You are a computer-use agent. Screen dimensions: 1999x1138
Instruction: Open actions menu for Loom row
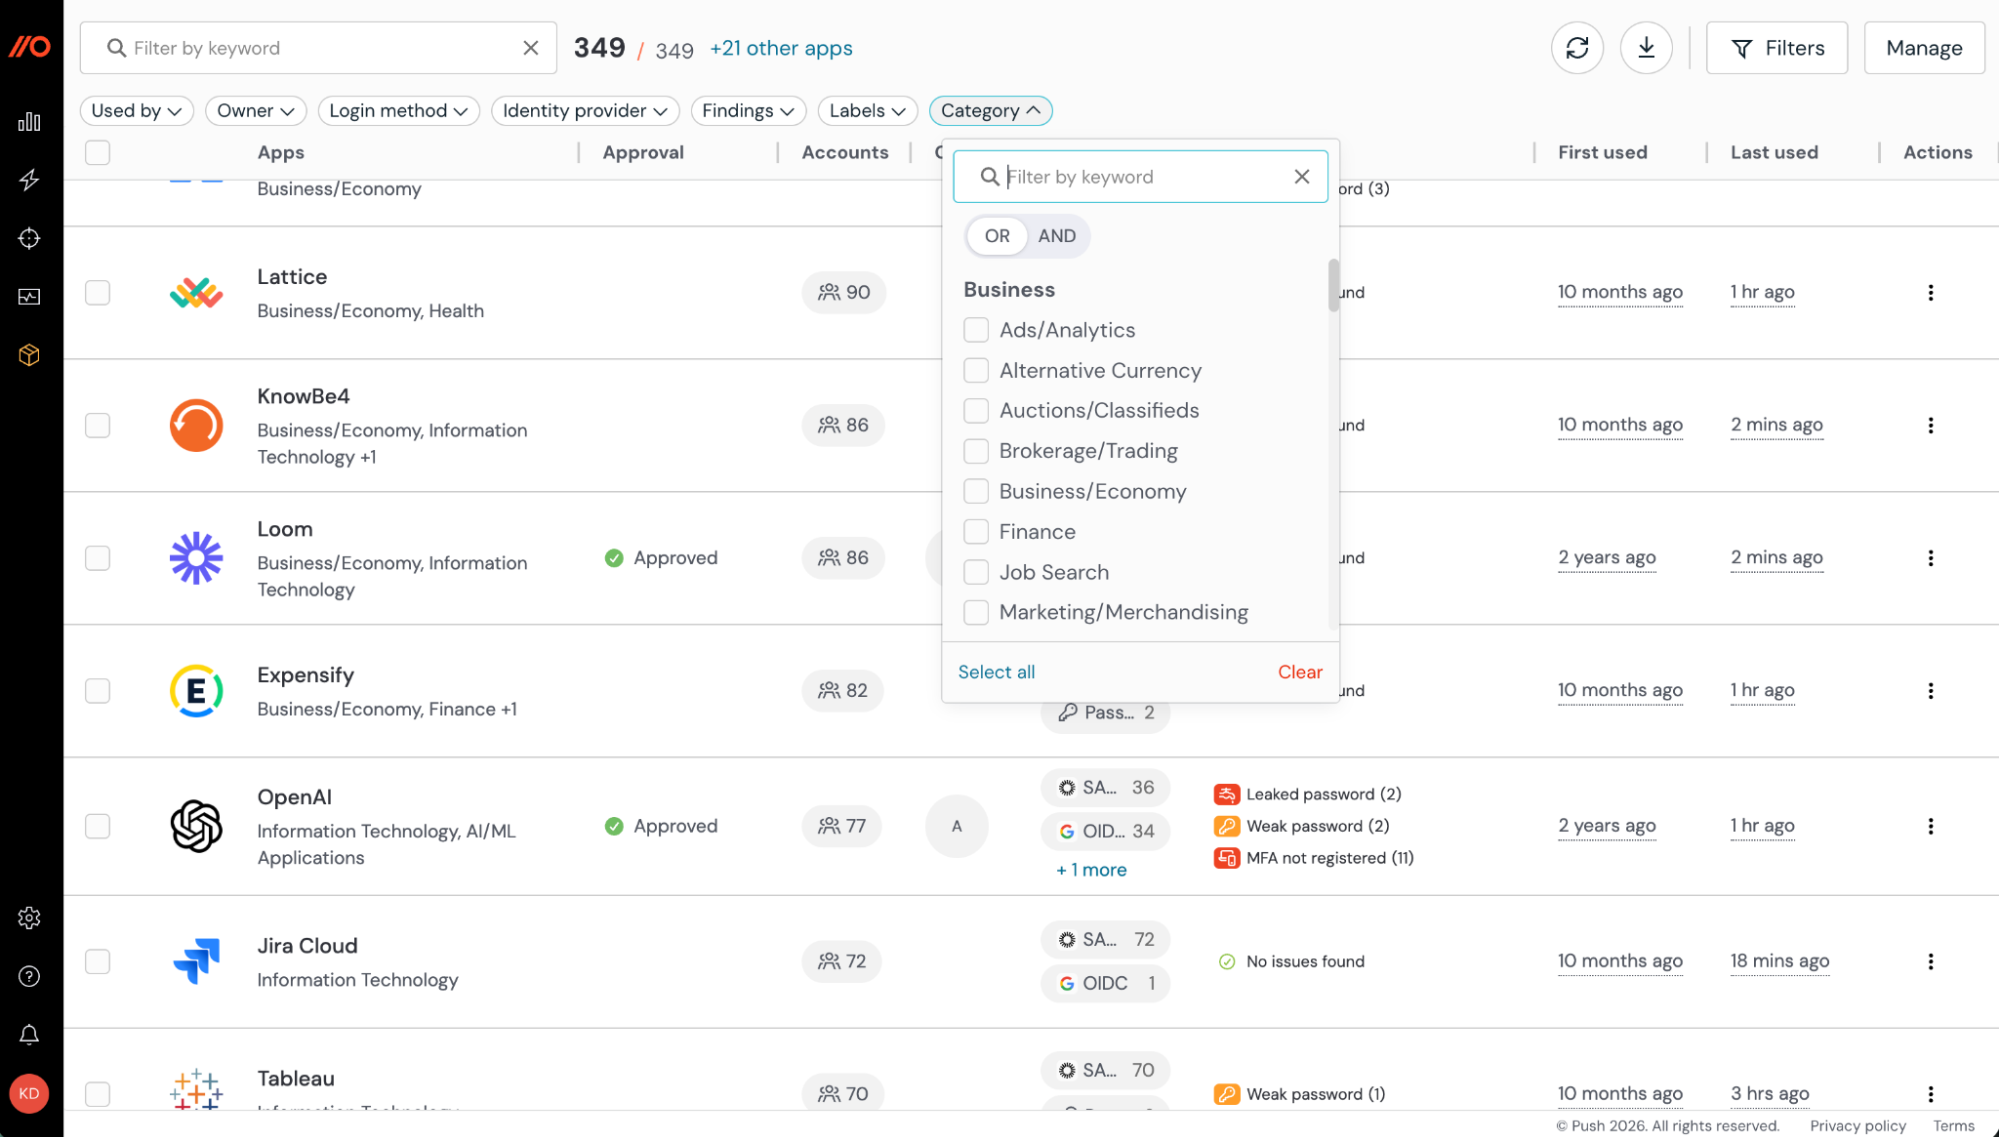click(x=1931, y=558)
